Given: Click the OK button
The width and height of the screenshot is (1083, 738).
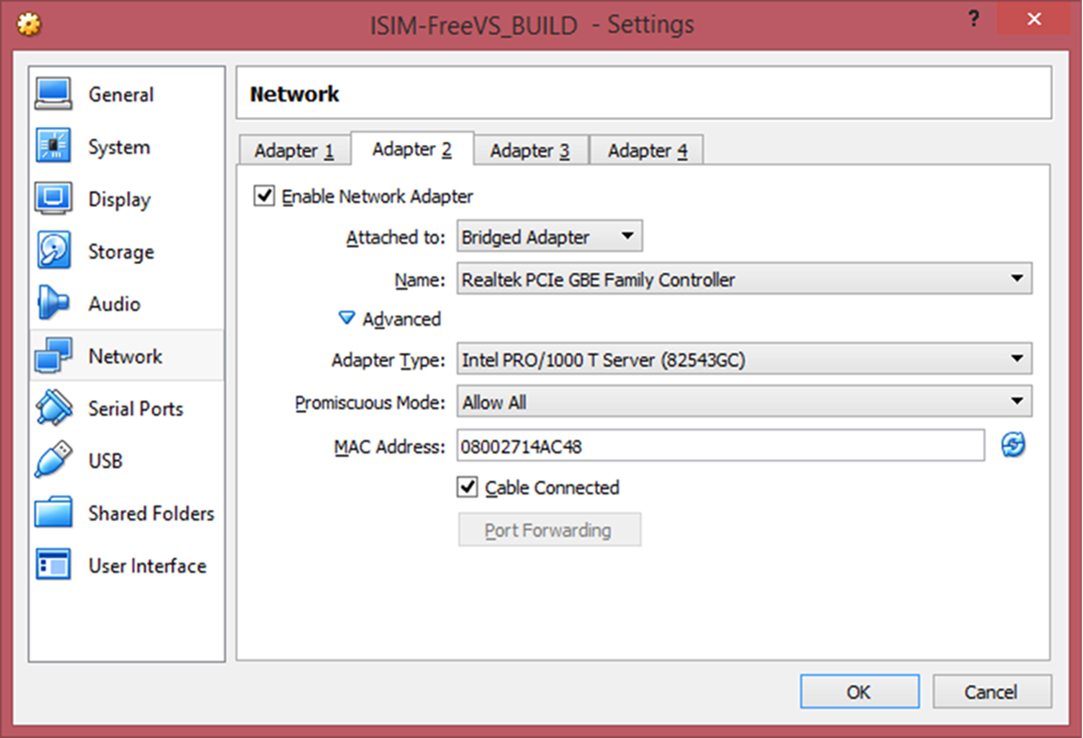Looking at the screenshot, I should click(x=858, y=691).
